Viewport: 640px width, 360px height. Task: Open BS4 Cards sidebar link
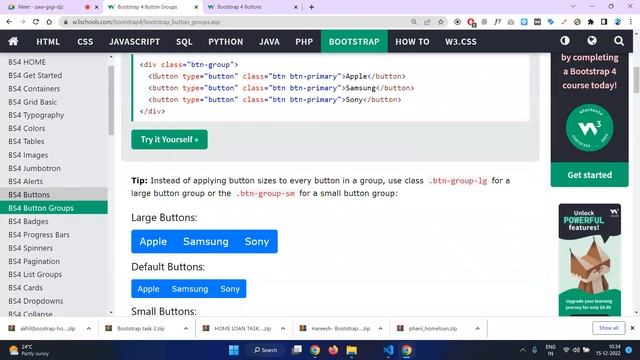tap(53, 288)
